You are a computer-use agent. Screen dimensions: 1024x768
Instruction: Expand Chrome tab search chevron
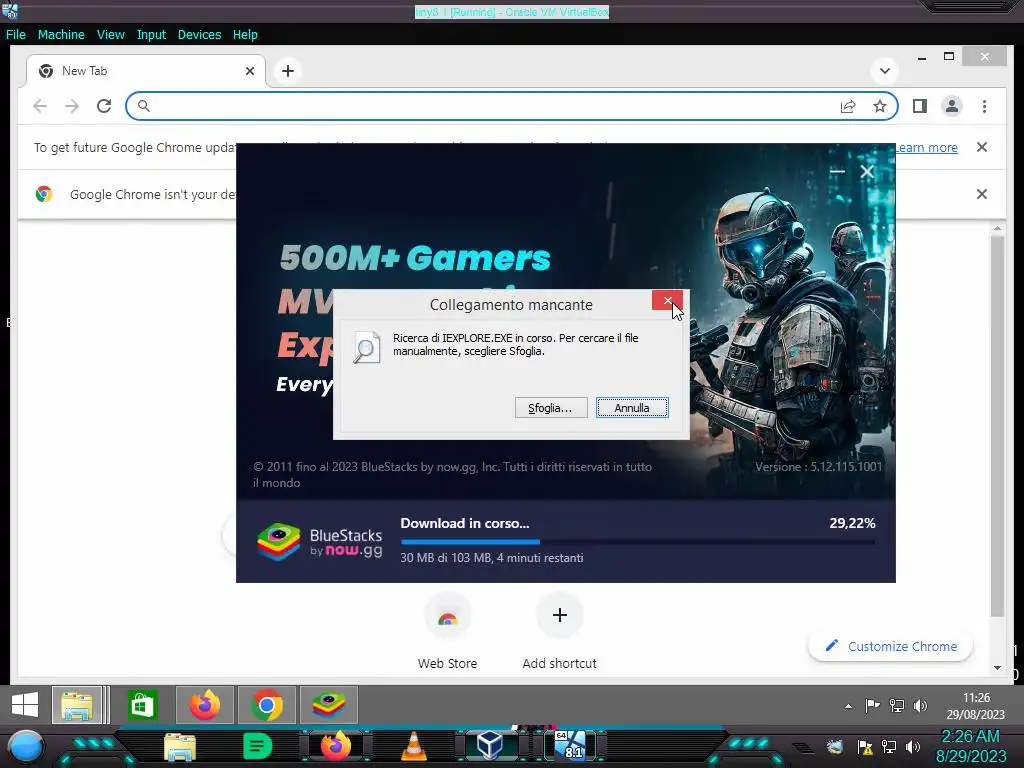click(885, 71)
